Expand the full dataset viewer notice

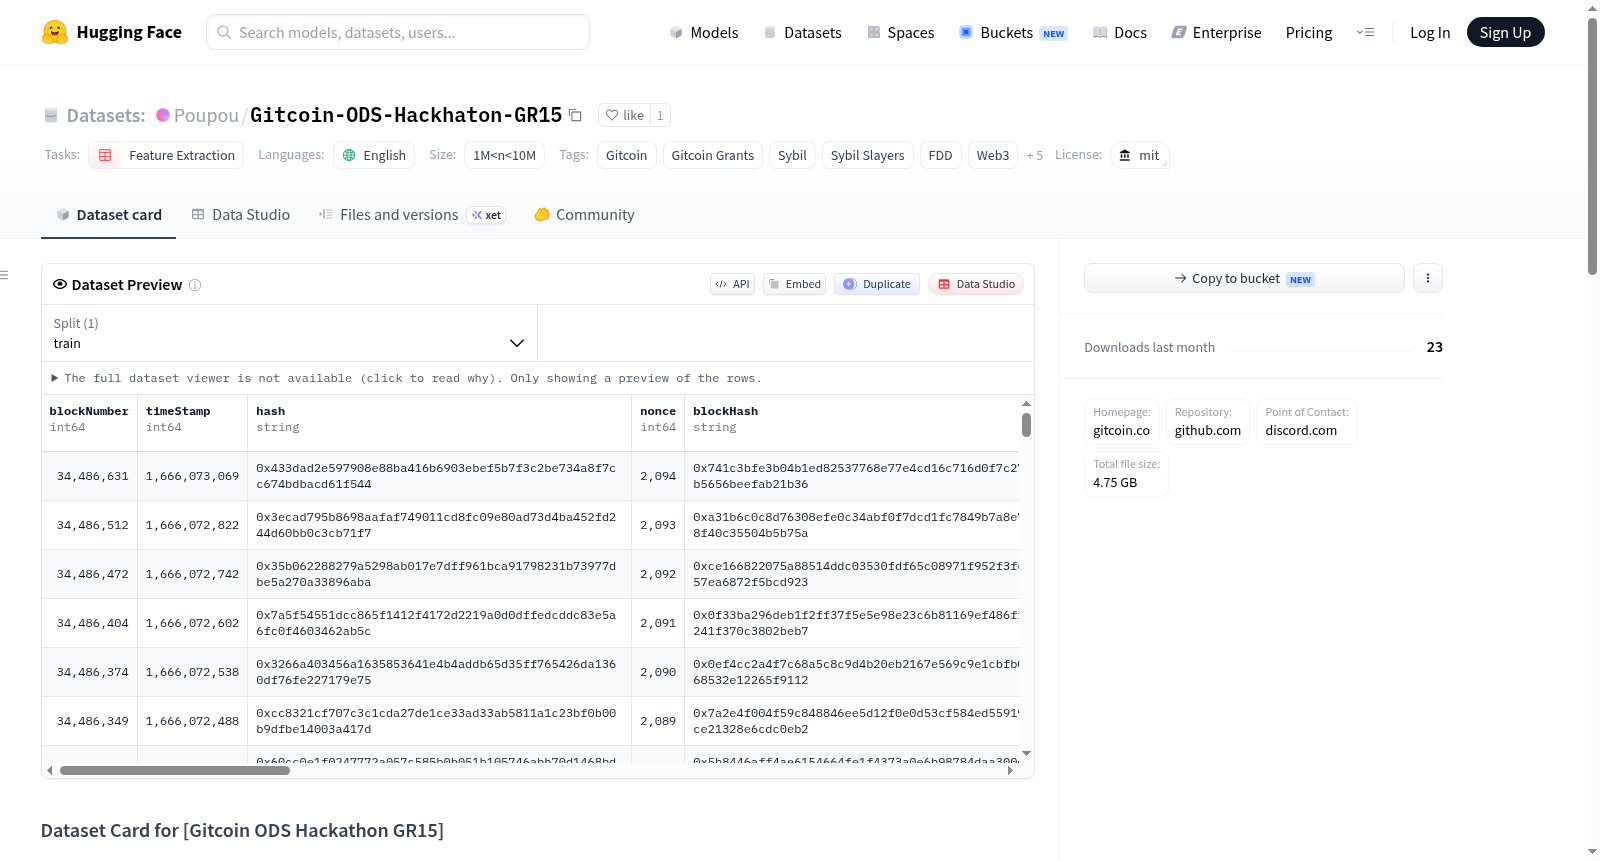click(407, 378)
